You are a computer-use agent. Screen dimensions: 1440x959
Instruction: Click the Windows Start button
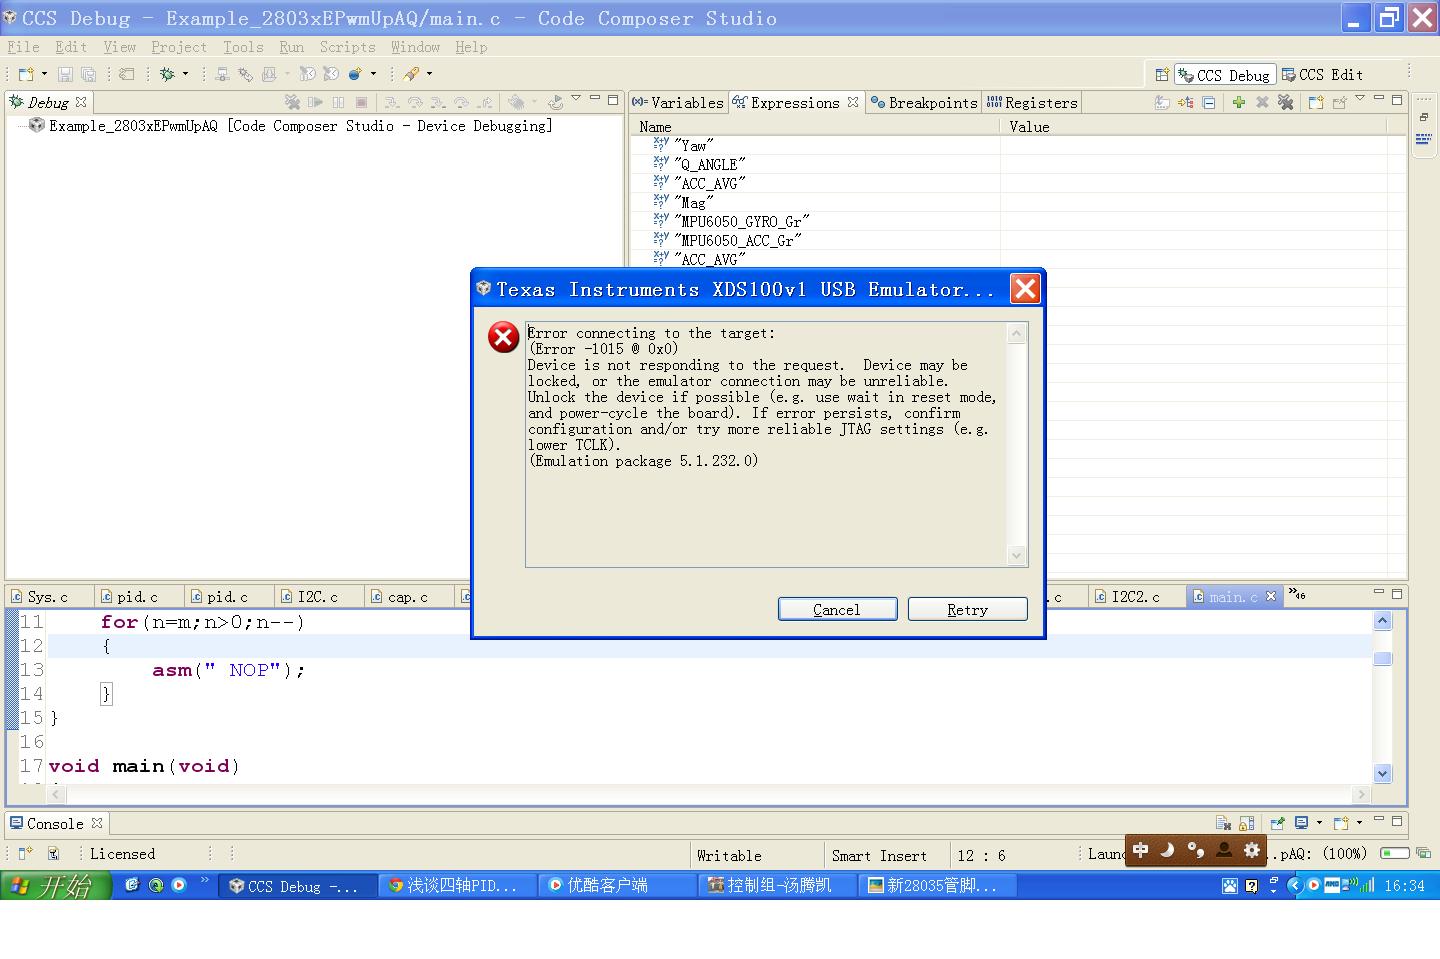coord(56,886)
